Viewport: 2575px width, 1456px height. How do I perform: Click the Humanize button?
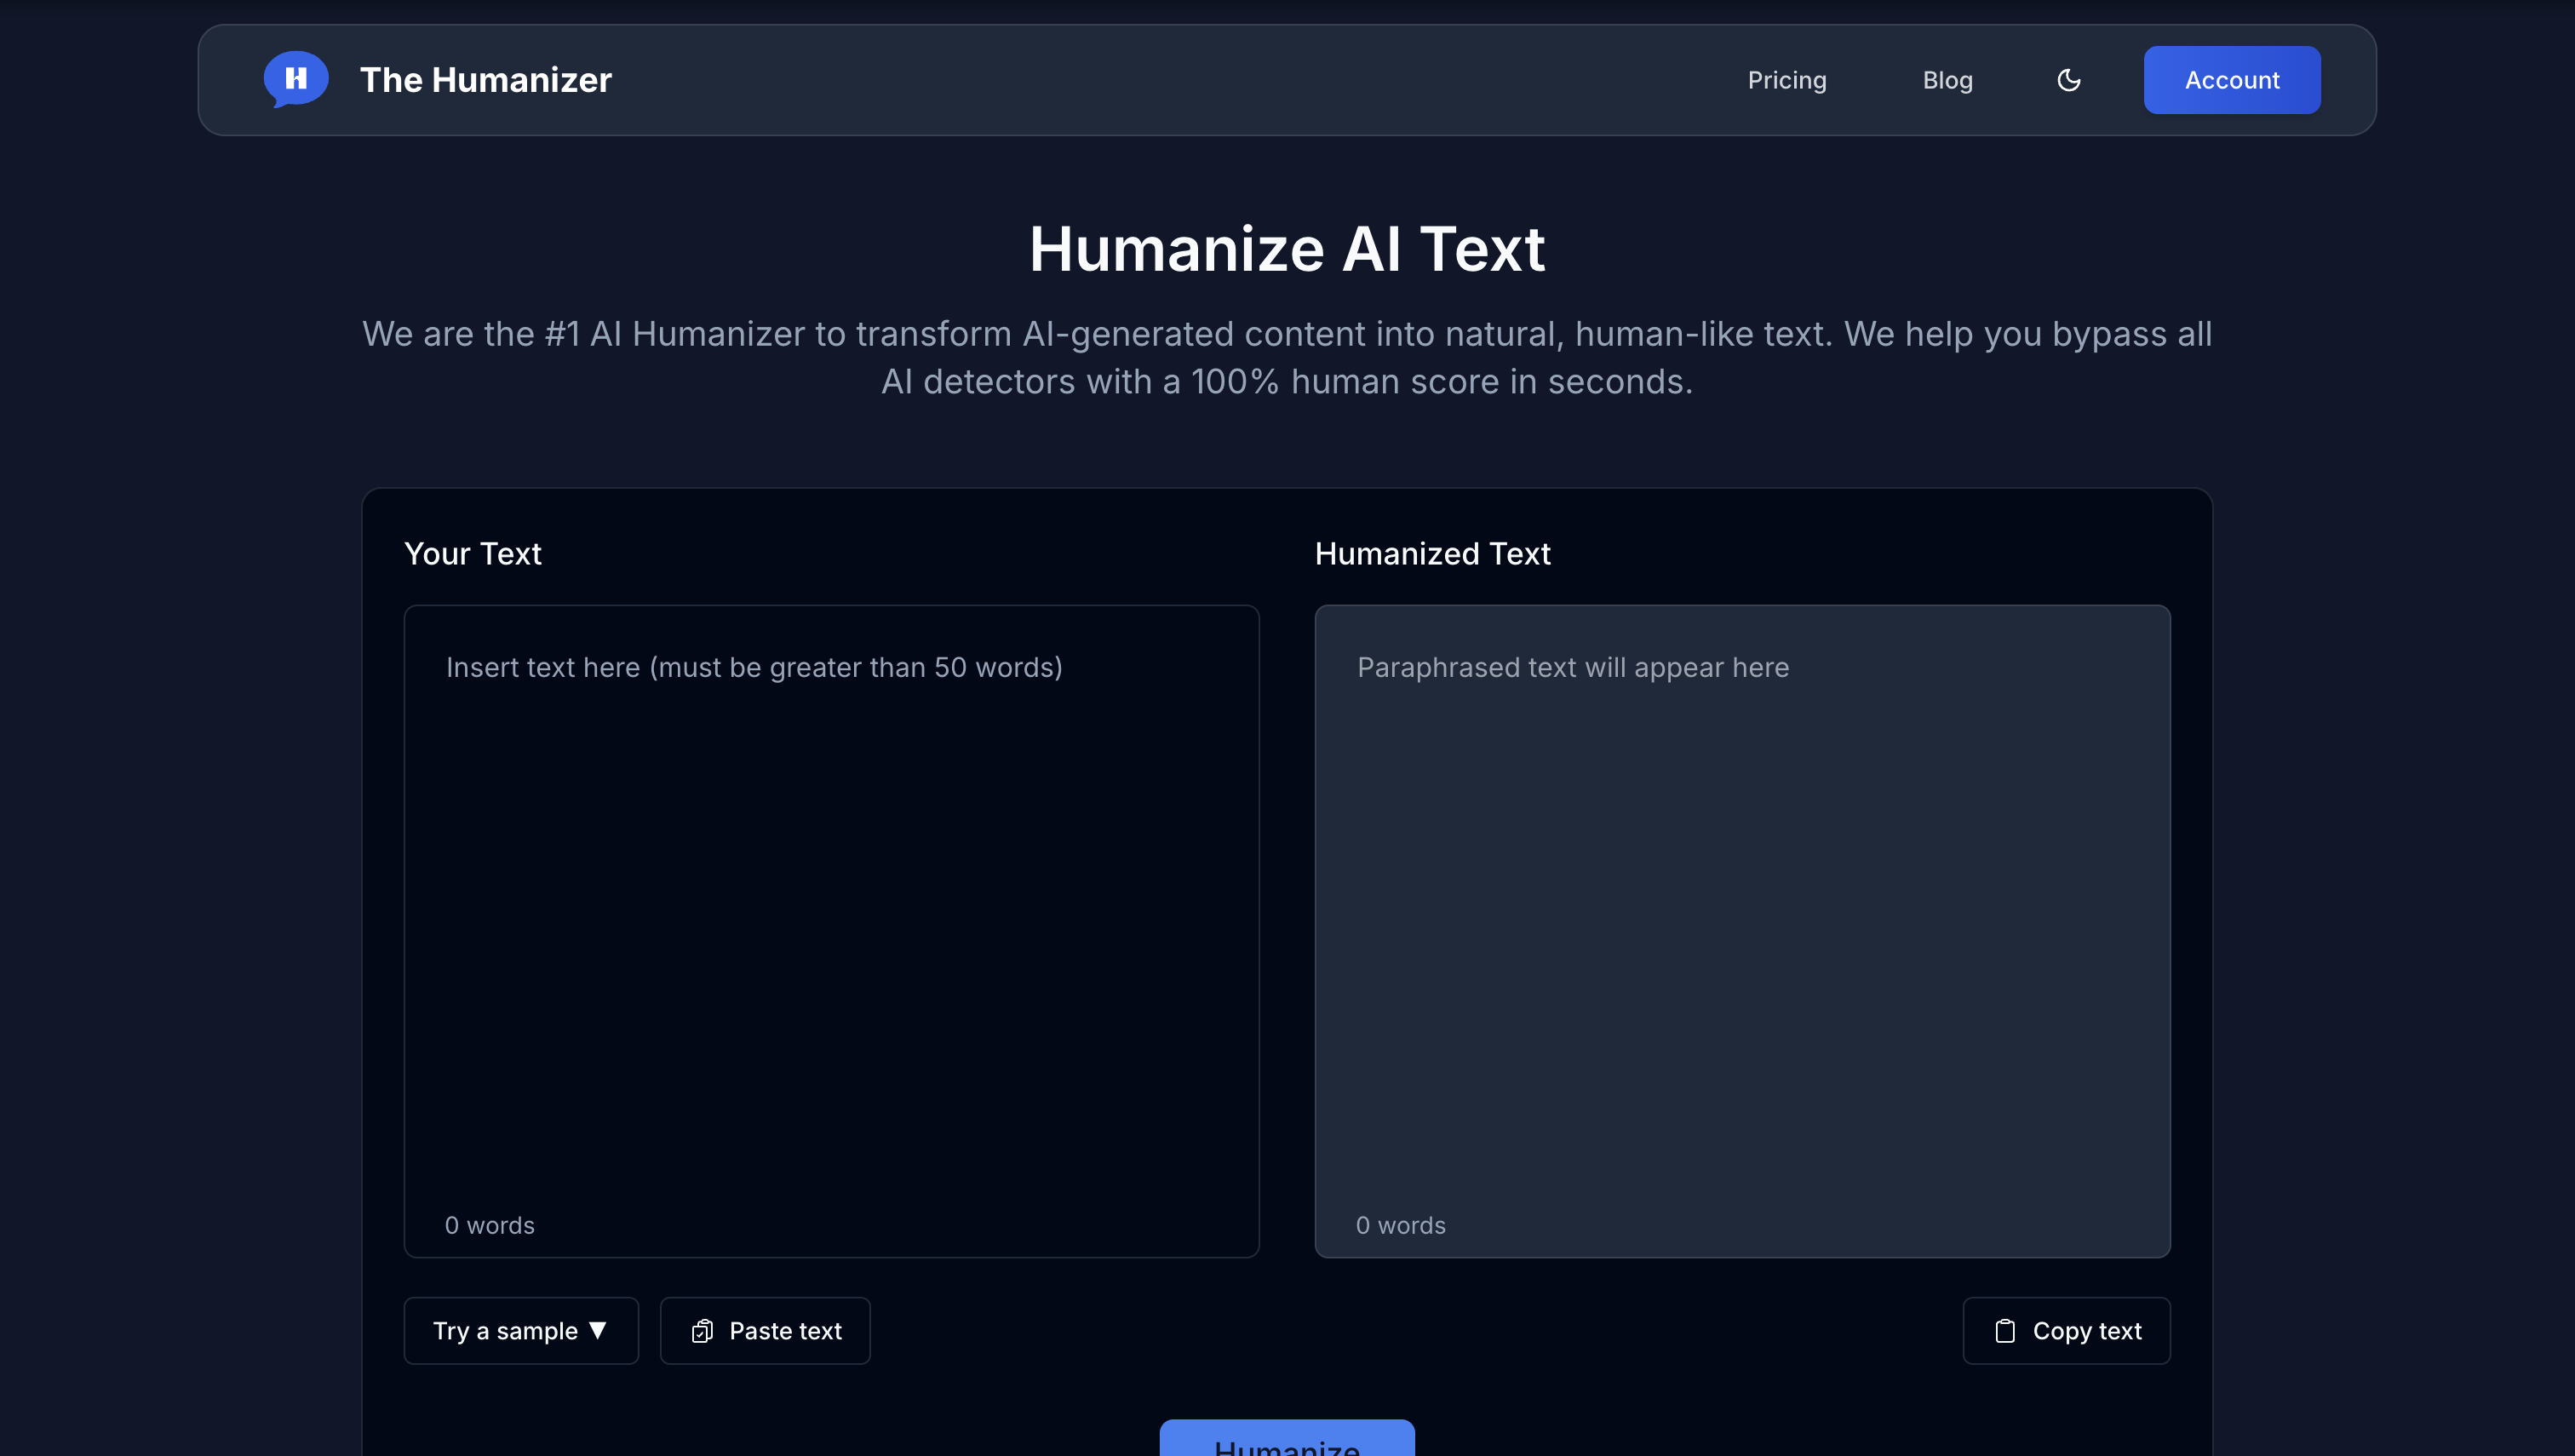click(1286, 1440)
